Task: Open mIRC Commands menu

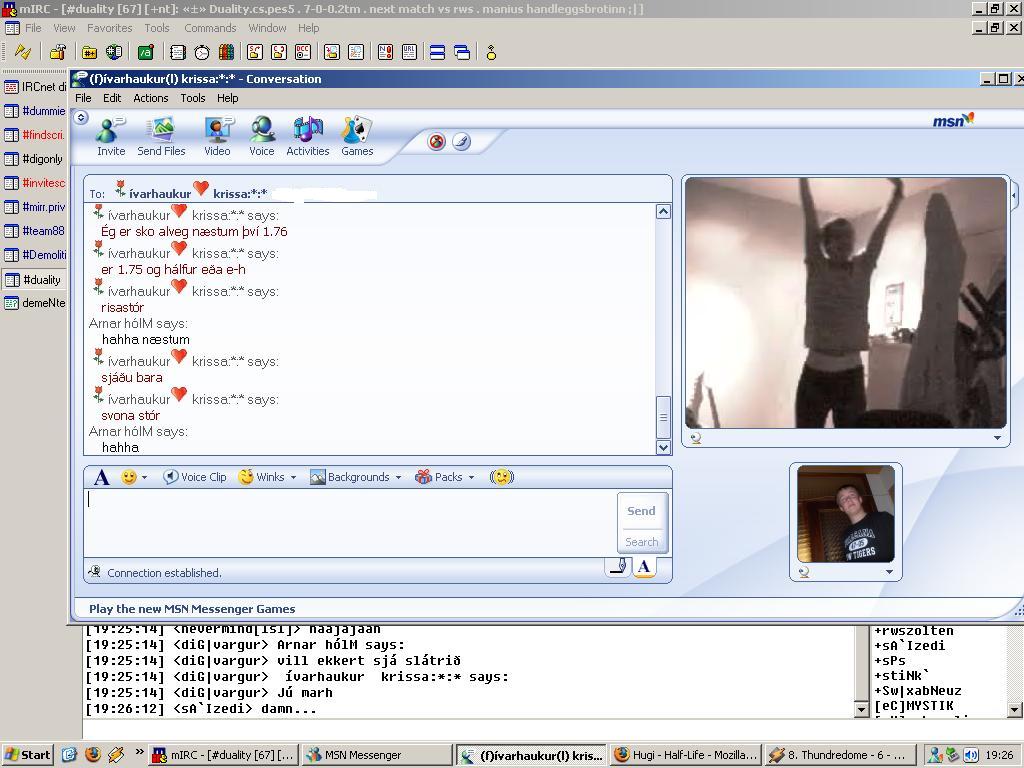Action: pyautogui.click(x=210, y=28)
